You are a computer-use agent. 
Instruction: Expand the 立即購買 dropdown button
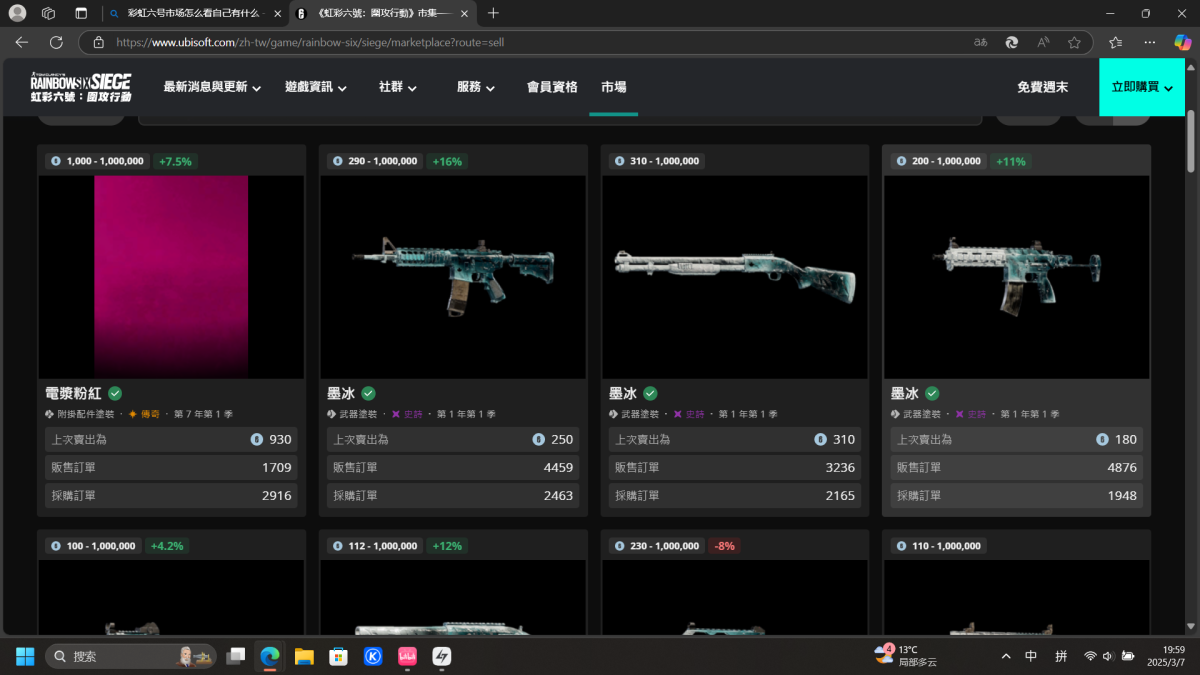(x=1141, y=87)
